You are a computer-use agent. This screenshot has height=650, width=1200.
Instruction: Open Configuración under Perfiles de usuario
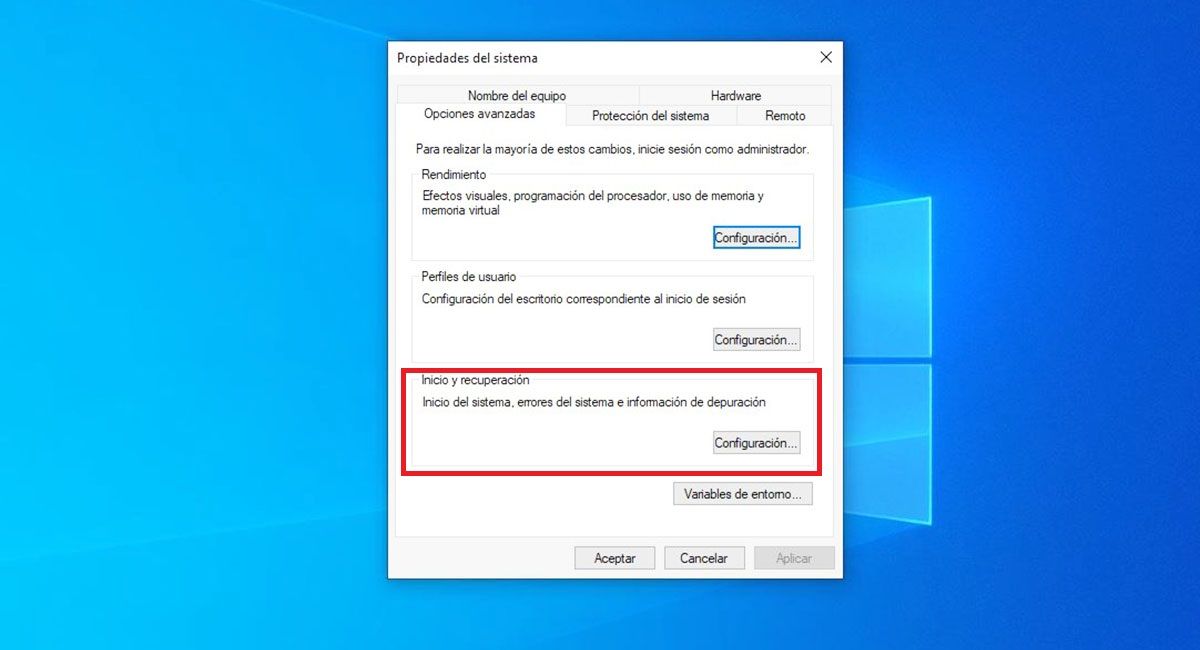756,340
